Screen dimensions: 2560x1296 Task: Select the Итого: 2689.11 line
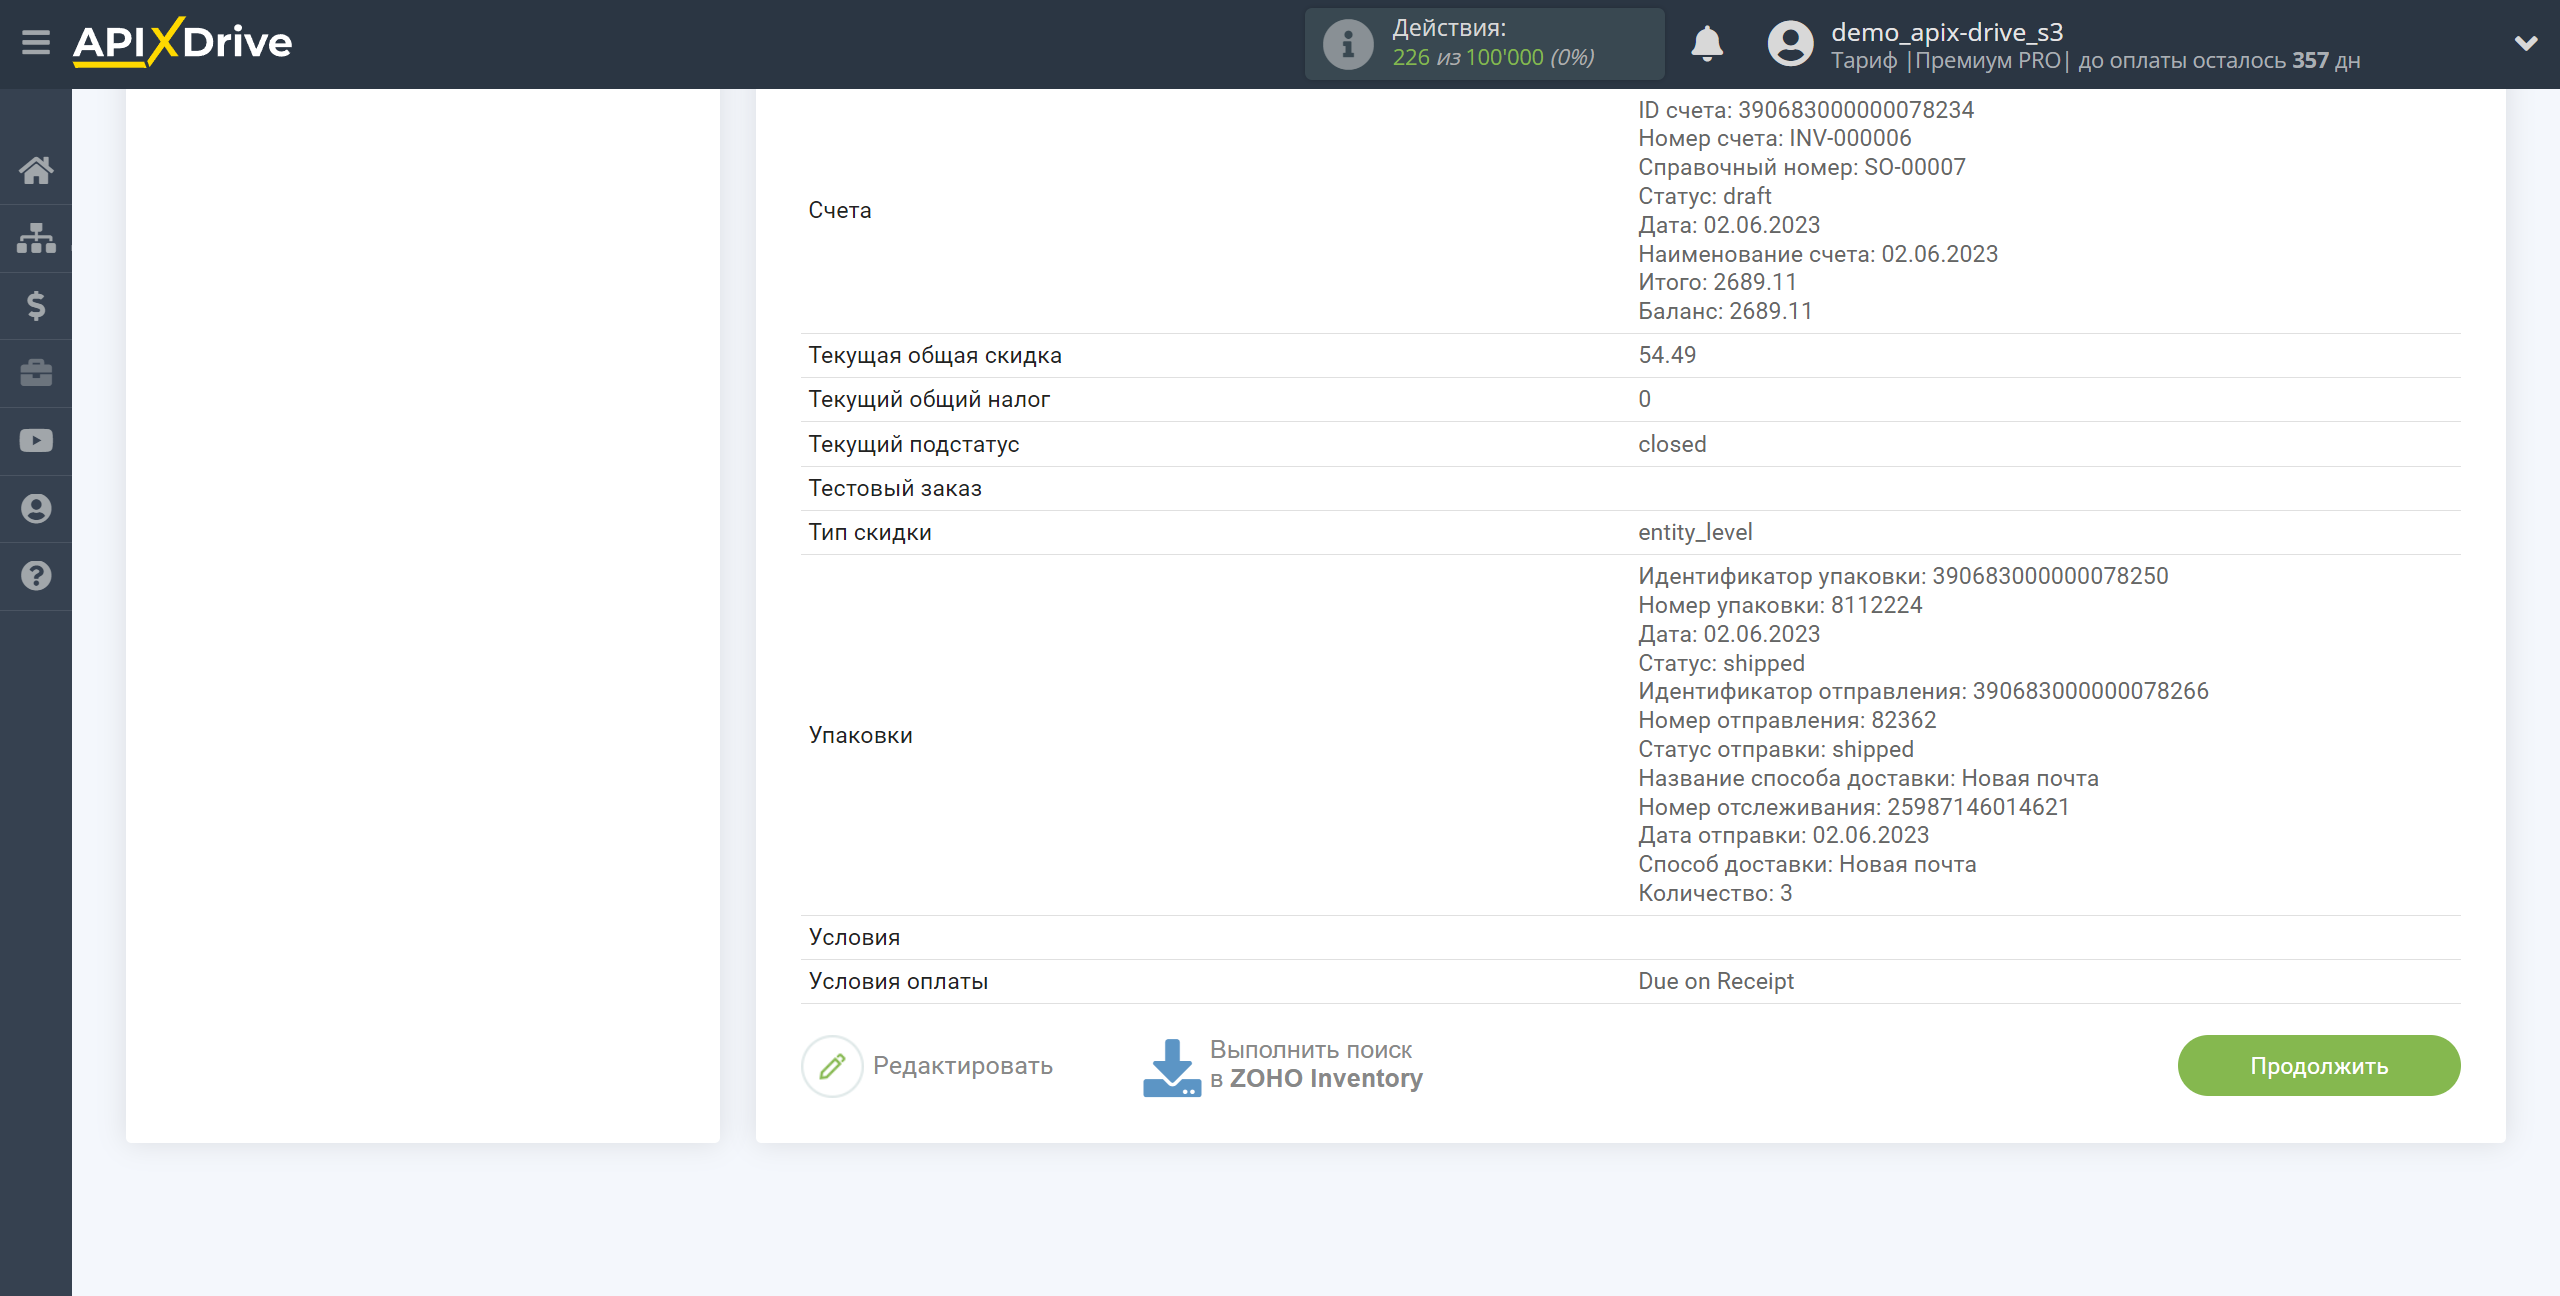[x=1717, y=282]
